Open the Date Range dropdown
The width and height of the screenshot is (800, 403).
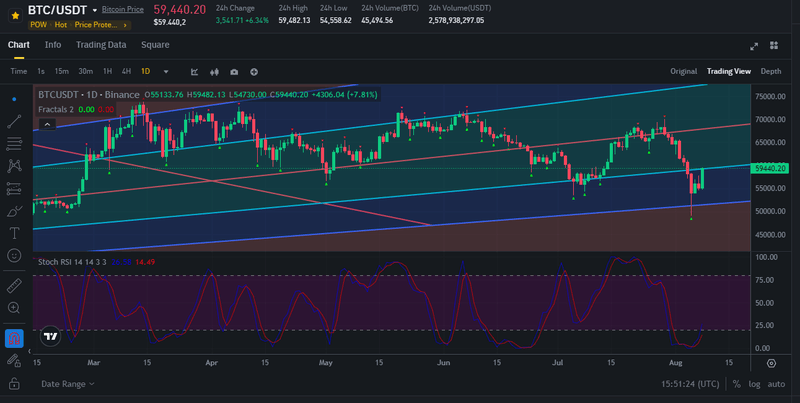(67, 384)
